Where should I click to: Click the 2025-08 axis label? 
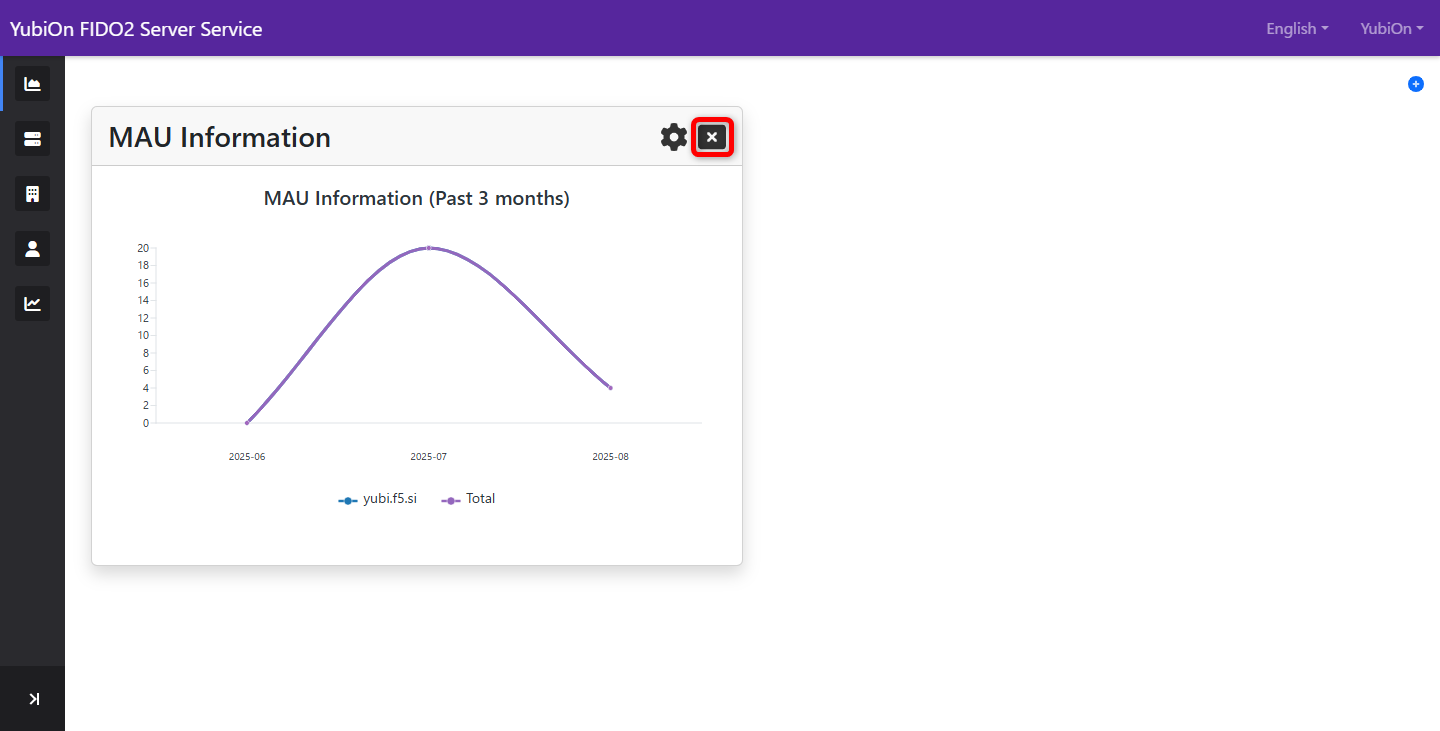[610, 457]
